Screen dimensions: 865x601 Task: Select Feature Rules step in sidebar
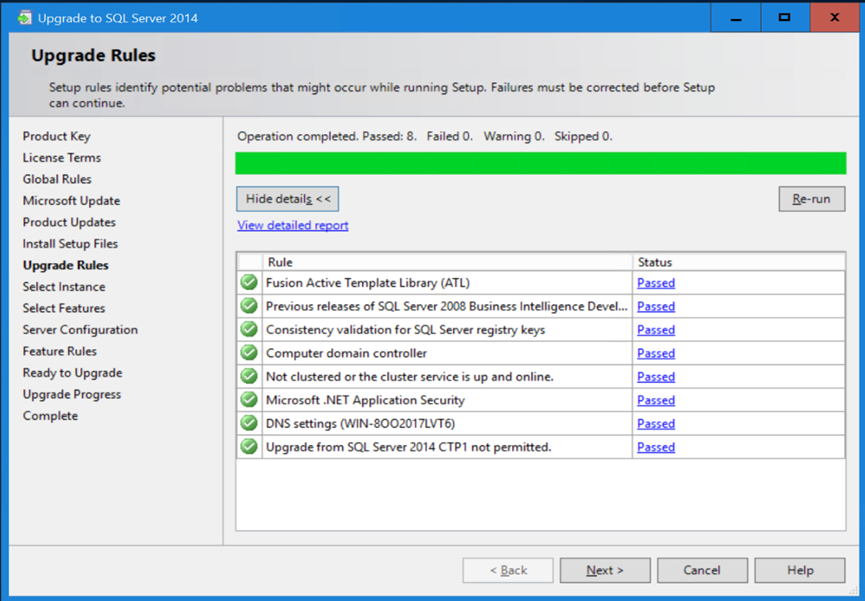[x=60, y=352]
